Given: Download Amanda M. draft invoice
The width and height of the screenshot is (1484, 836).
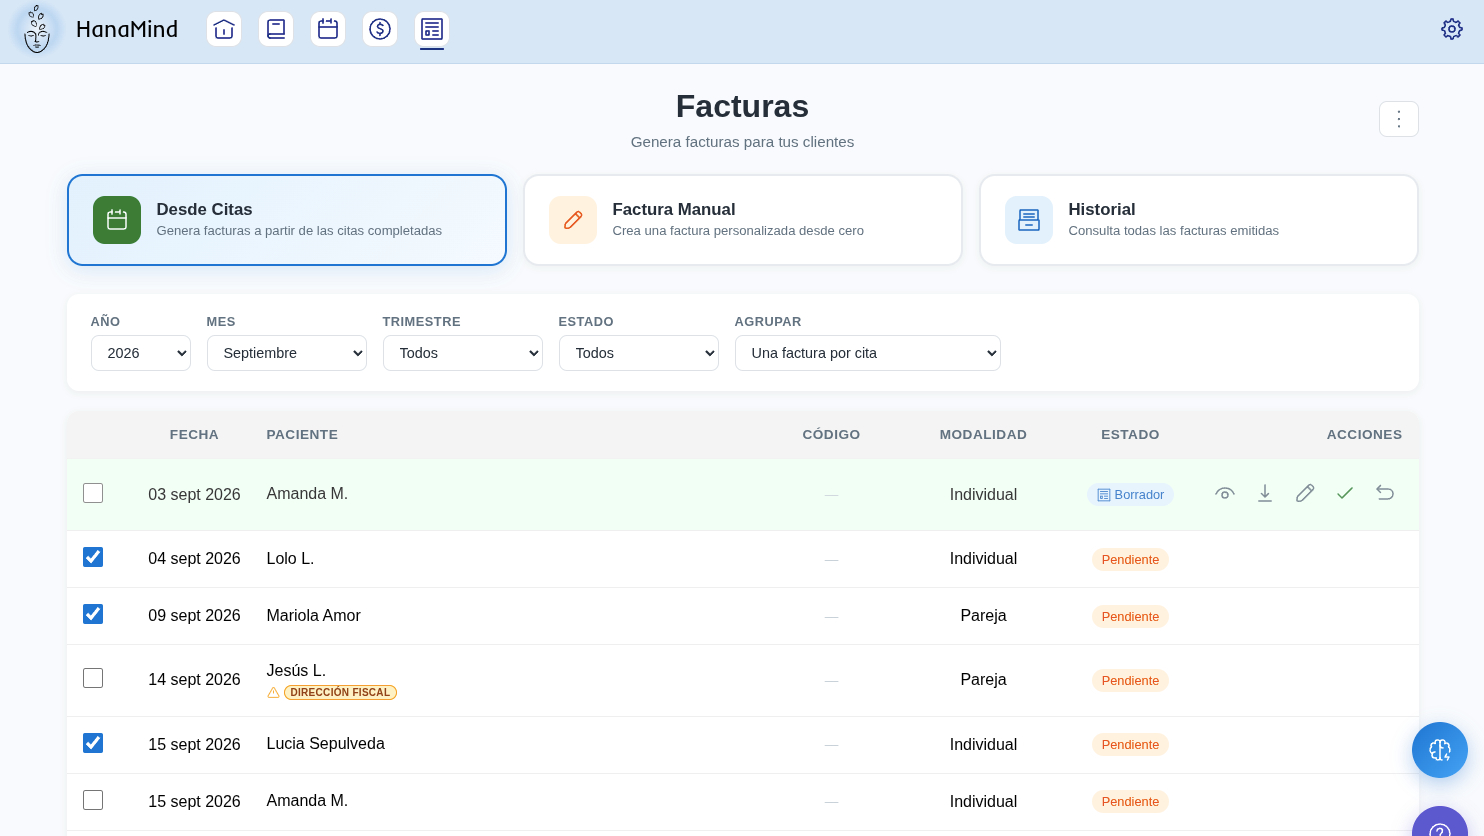Looking at the screenshot, I should click(x=1265, y=493).
